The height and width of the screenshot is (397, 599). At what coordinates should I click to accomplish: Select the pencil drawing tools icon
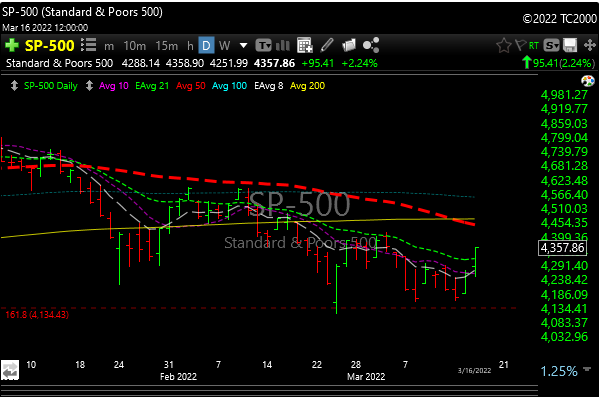pos(327,45)
